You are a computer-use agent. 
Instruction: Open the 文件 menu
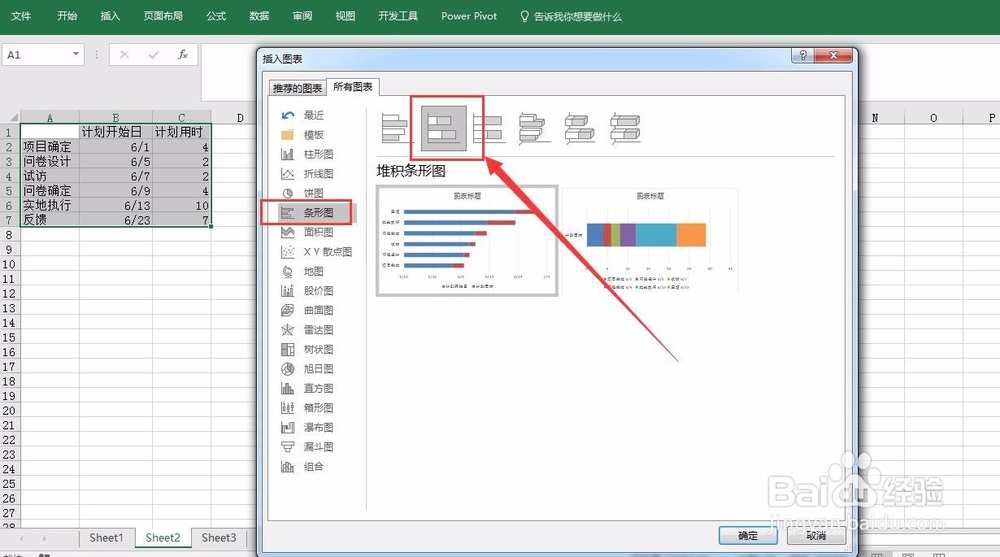(21, 16)
